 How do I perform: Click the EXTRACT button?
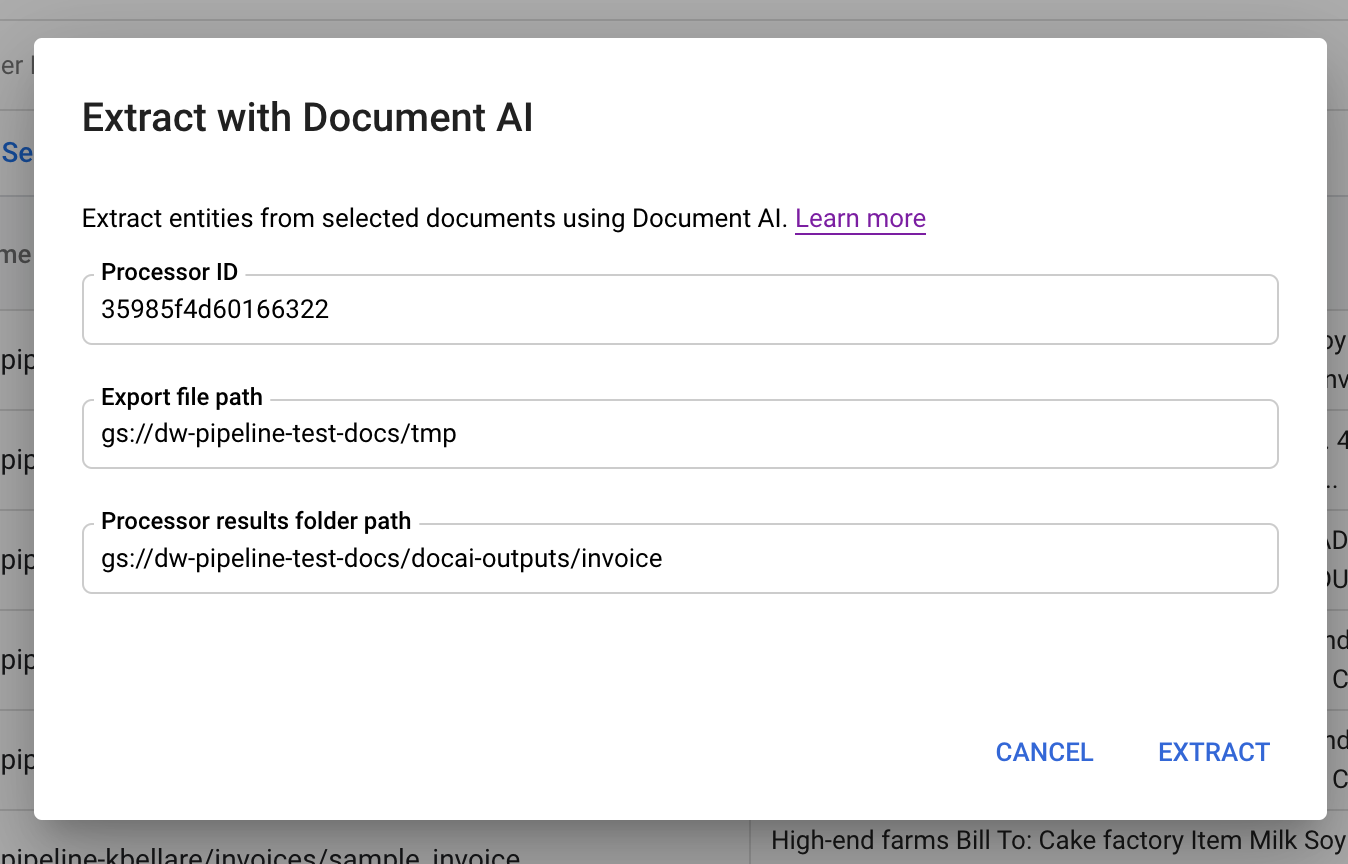(1213, 752)
